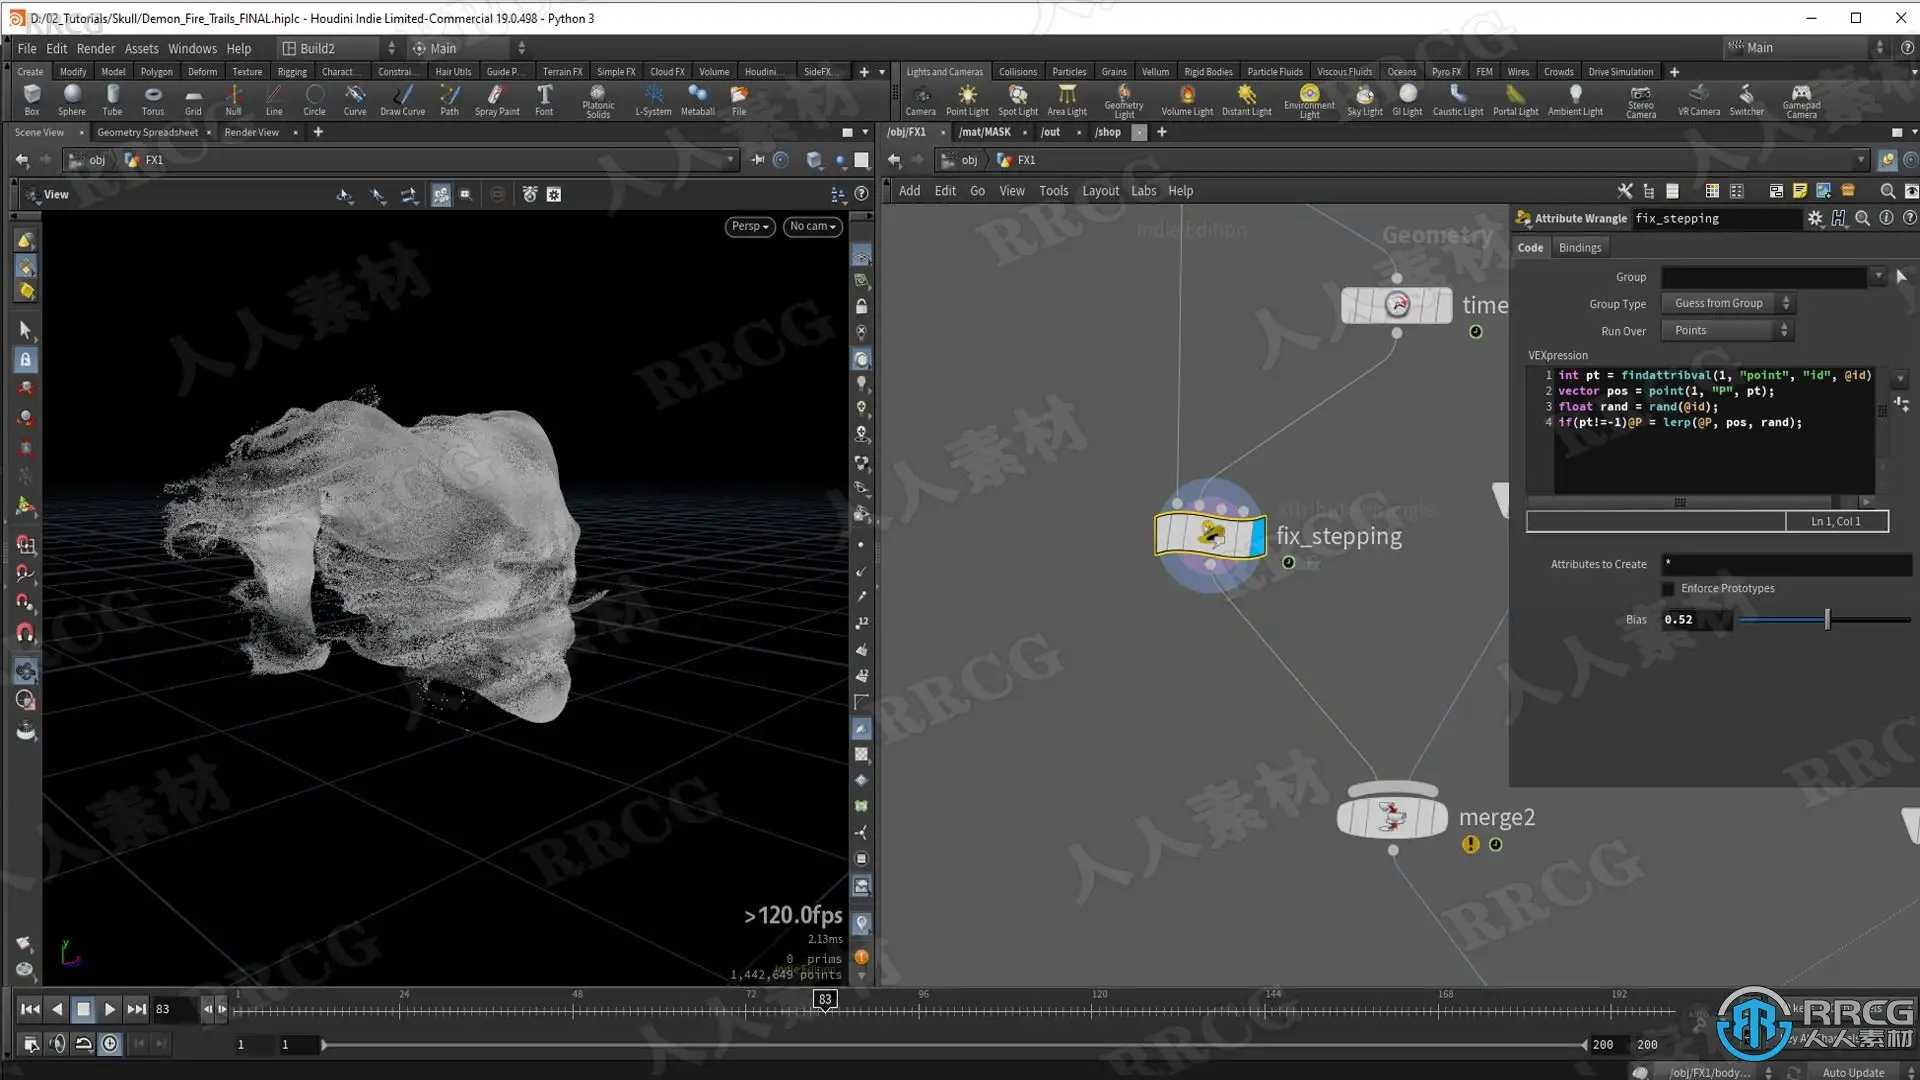Click the Torus shelf tool
Viewport: 1920px width, 1080px height.
coord(152,99)
